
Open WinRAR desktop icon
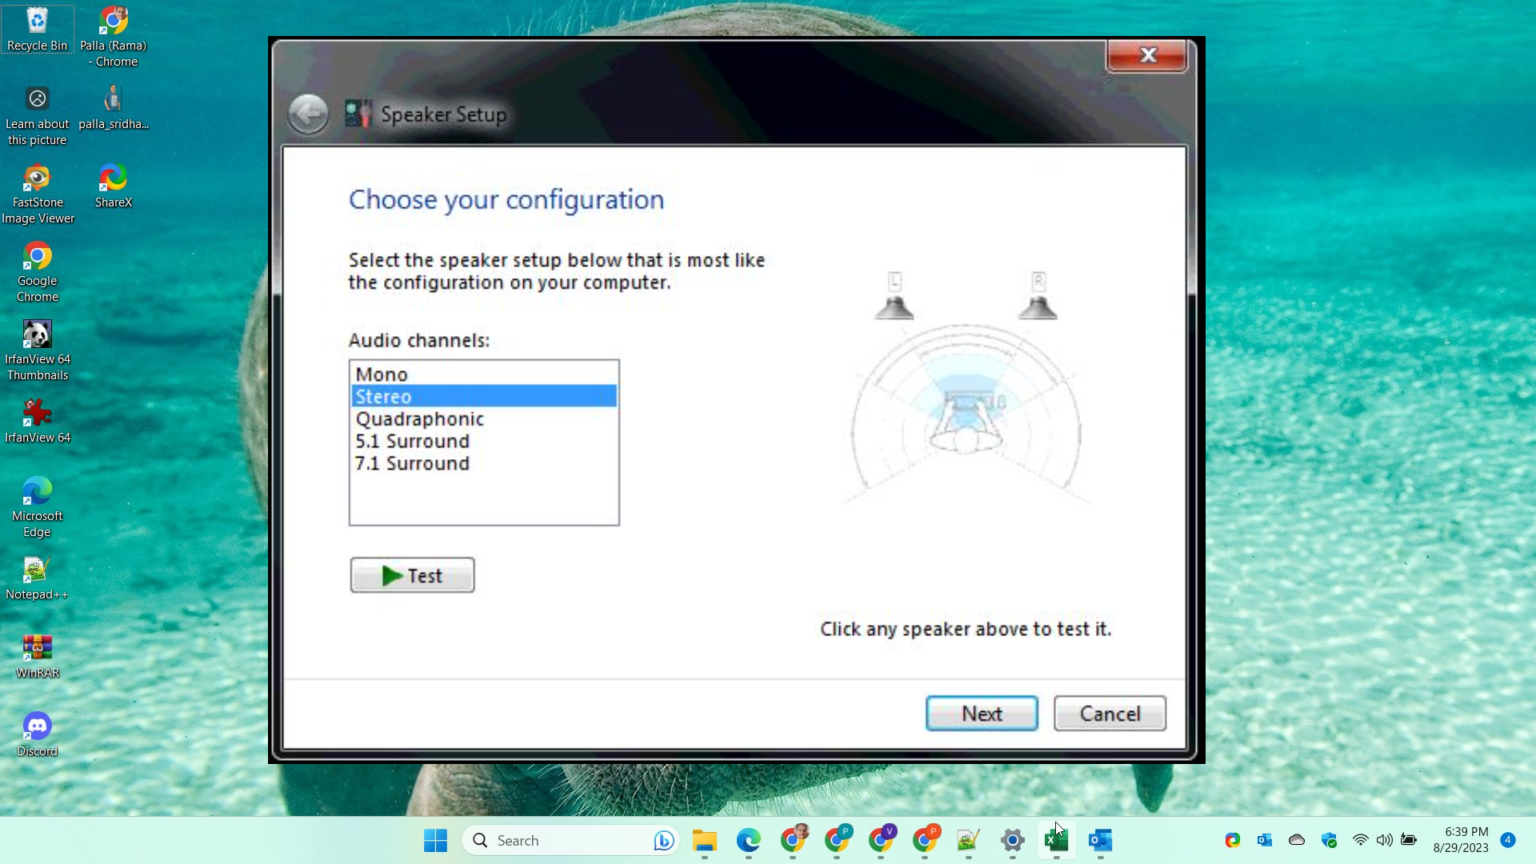tap(37, 656)
